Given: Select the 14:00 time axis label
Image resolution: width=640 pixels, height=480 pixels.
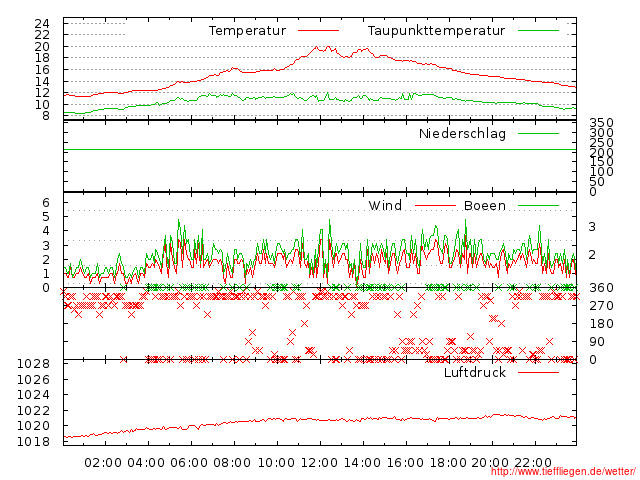Looking at the screenshot, I should 362,463.
